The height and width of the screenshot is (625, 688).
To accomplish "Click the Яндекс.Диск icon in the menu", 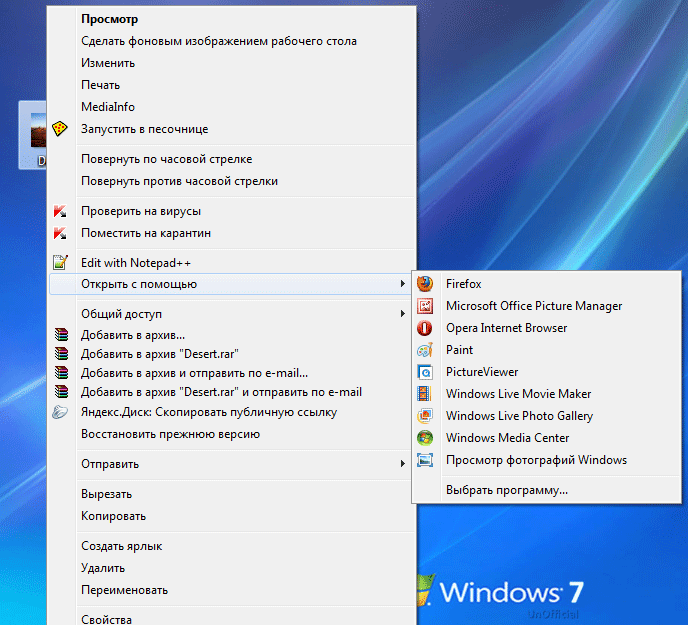I will click(x=61, y=412).
